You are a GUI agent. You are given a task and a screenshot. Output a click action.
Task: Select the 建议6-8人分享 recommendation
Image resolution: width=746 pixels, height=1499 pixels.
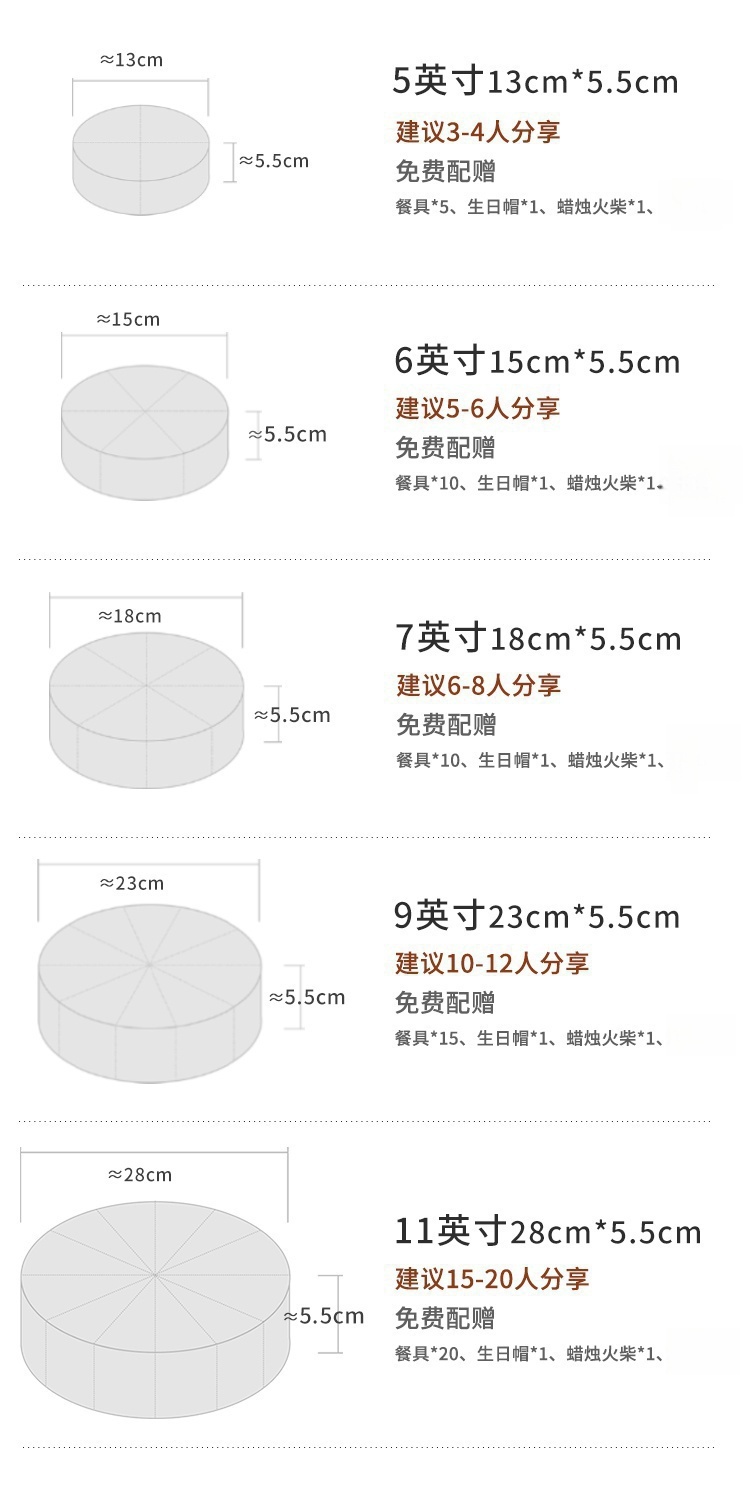point(479,685)
